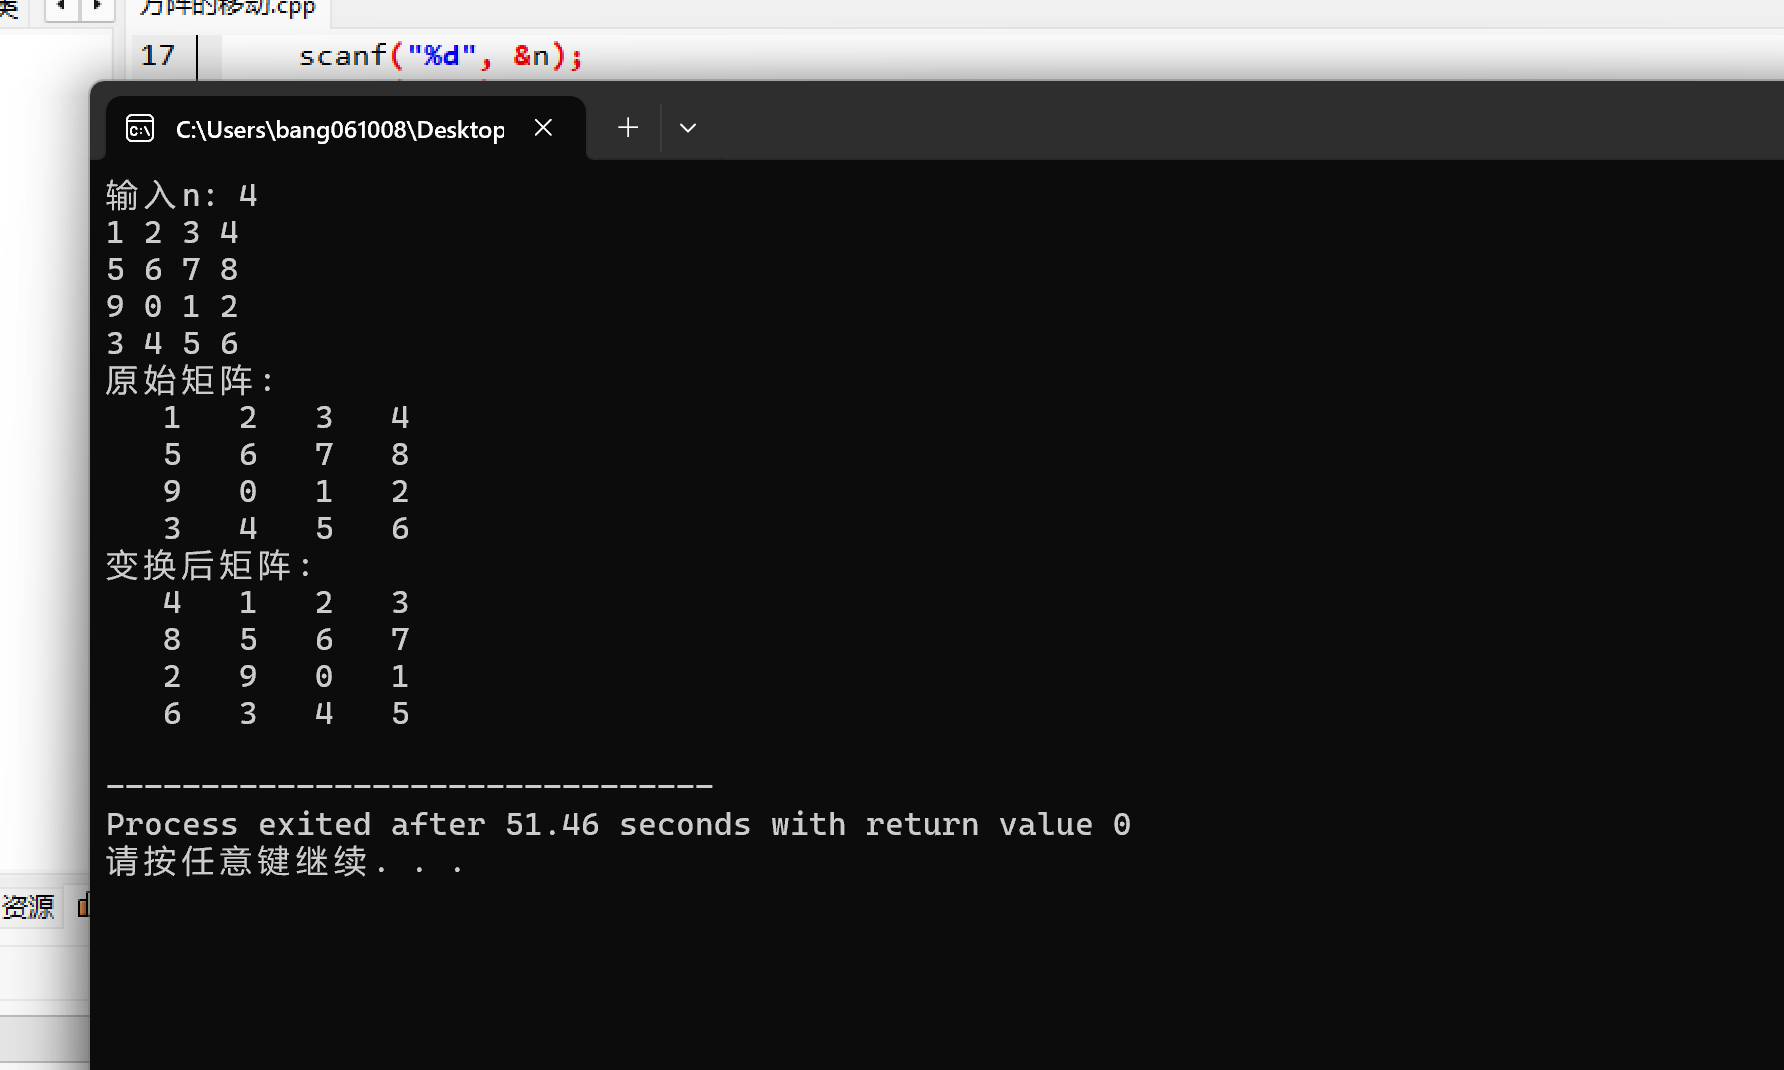Click the "Process exited after 51.46 seconds" line
The width and height of the screenshot is (1784, 1070).
428,824
